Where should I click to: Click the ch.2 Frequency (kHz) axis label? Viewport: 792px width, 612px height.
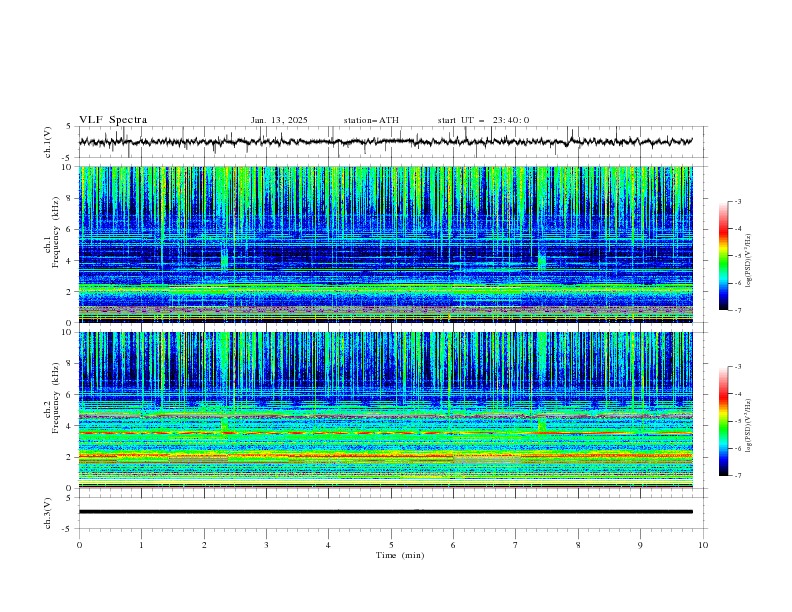coord(53,398)
